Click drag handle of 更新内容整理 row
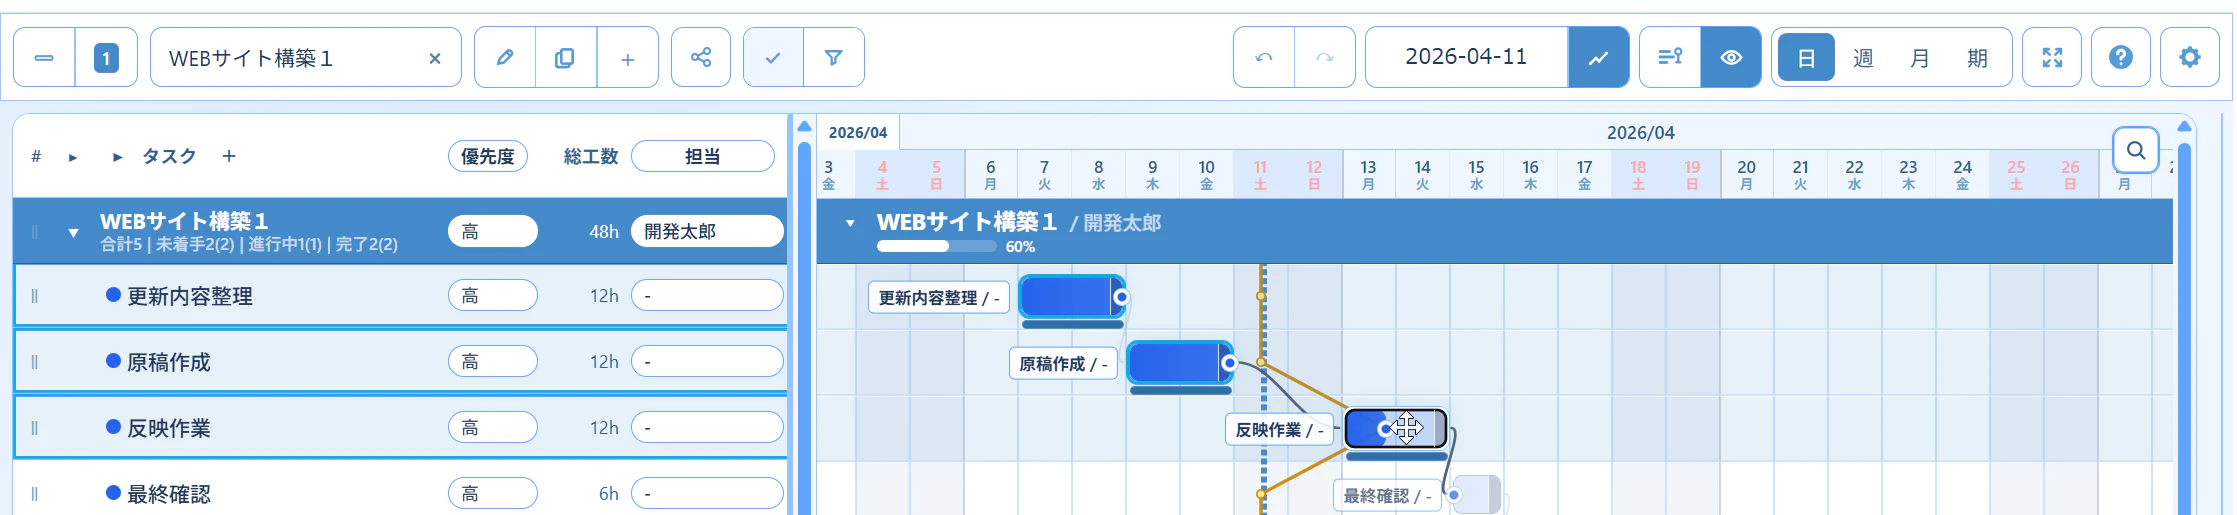Image resolution: width=2237 pixels, height=515 pixels. [35, 296]
